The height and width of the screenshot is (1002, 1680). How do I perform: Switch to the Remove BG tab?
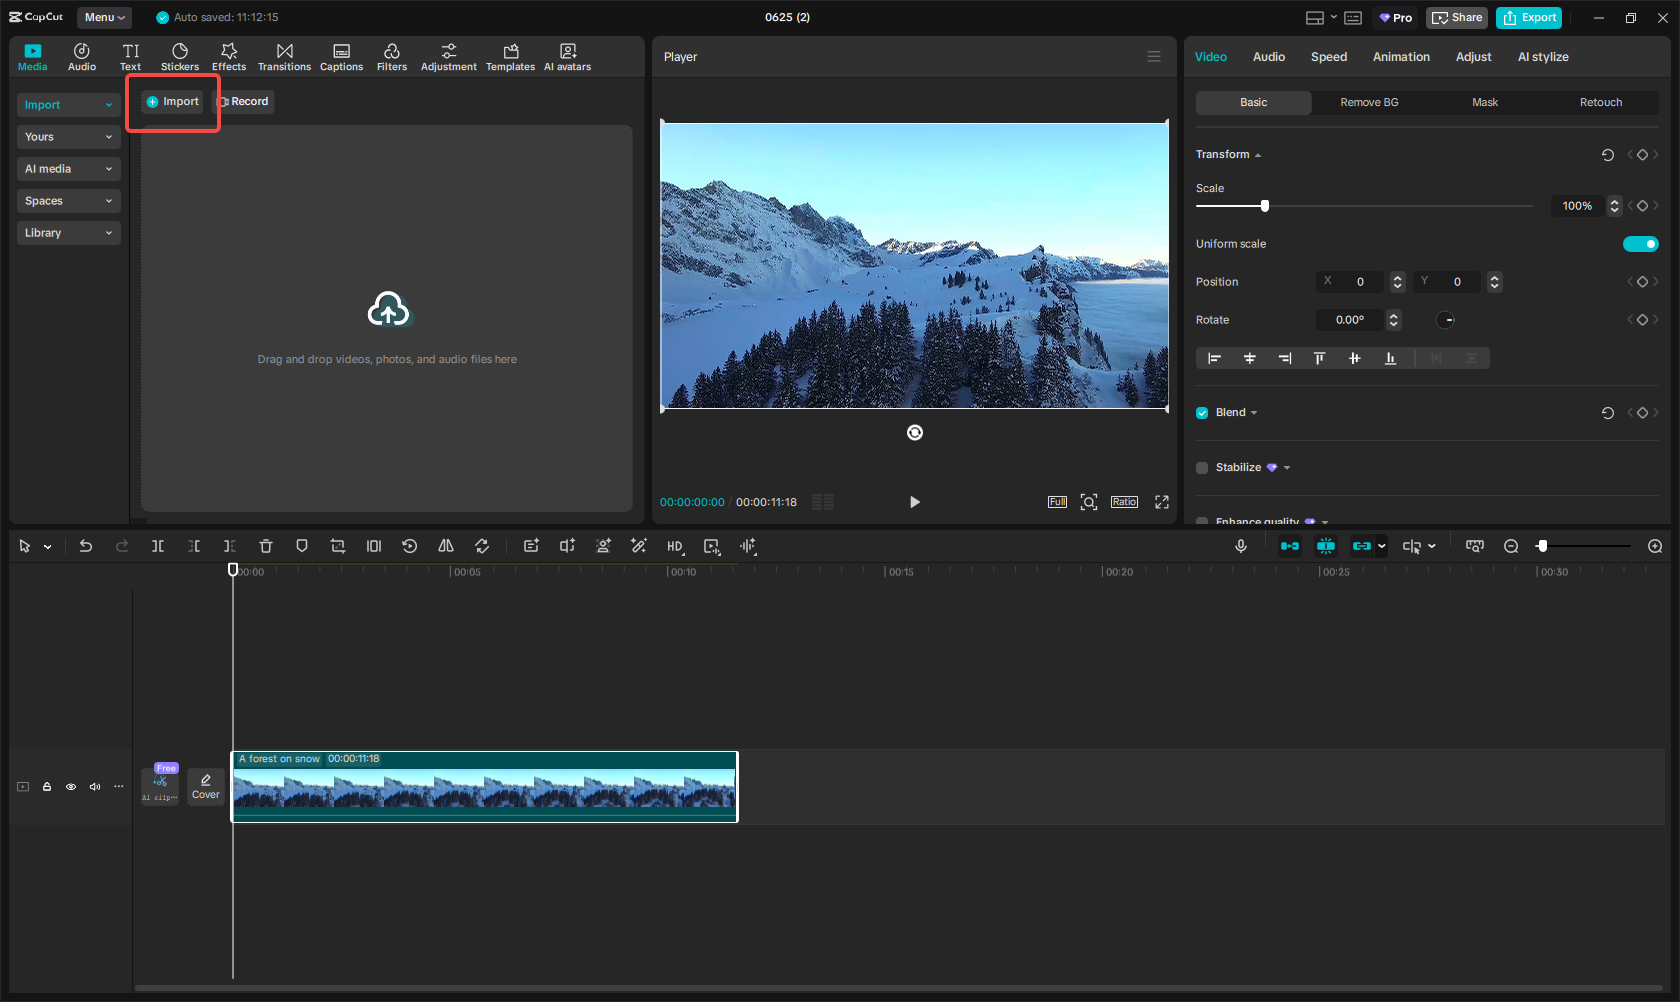(1368, 102)
